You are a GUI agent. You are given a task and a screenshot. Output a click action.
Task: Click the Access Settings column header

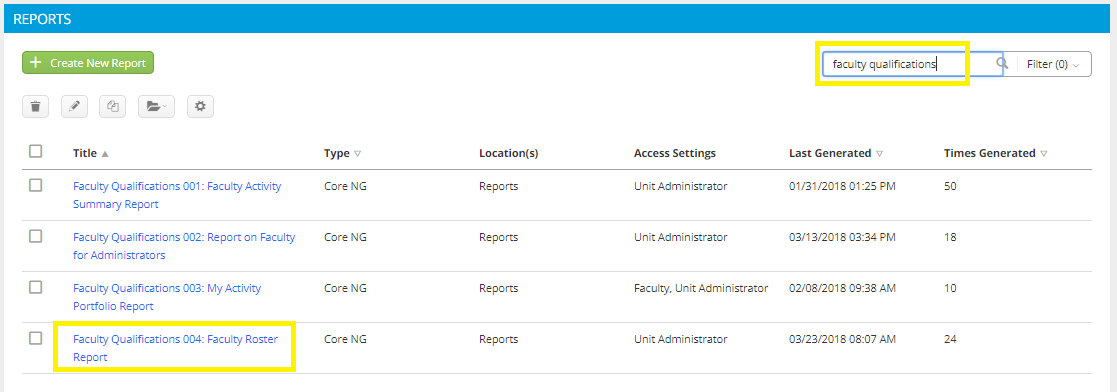coord(675,153)
